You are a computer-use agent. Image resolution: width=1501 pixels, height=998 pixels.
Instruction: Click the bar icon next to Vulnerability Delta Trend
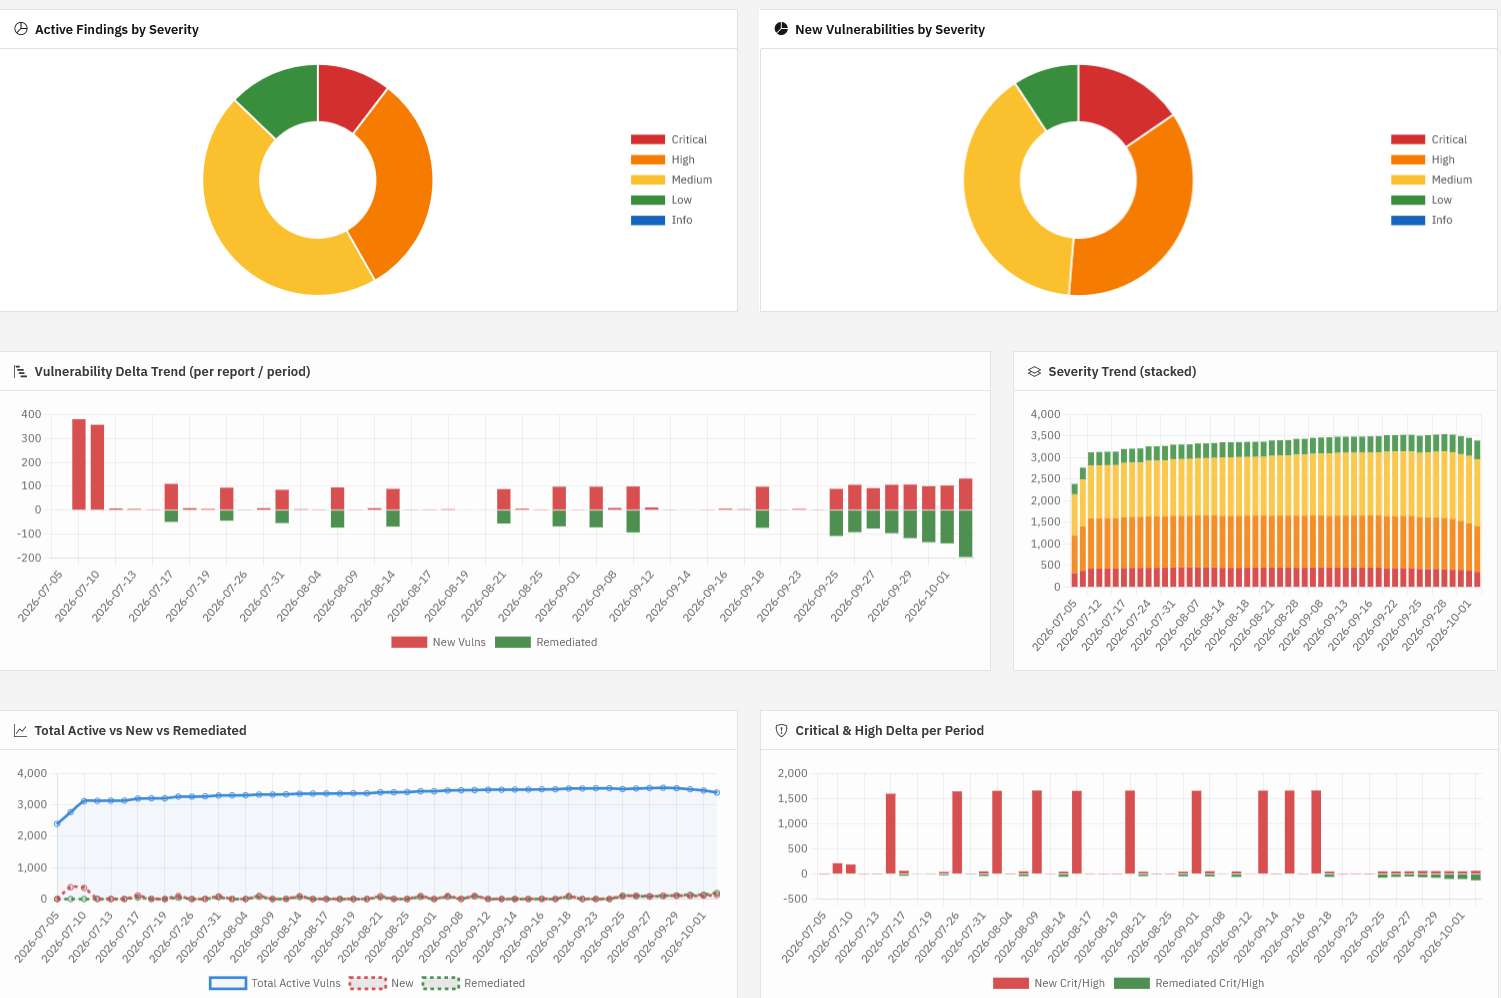[21, 371]
